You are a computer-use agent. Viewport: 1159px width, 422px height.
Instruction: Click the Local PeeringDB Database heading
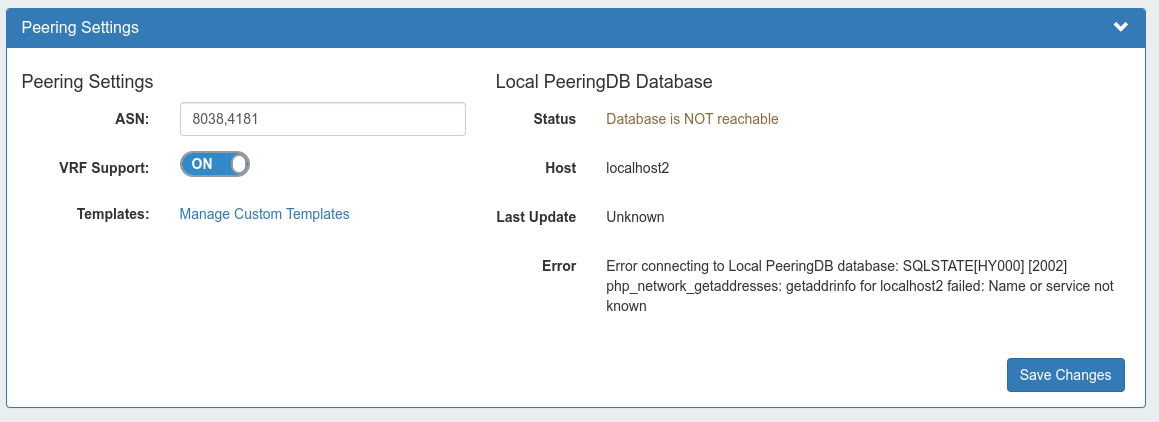tap(604, 81)
